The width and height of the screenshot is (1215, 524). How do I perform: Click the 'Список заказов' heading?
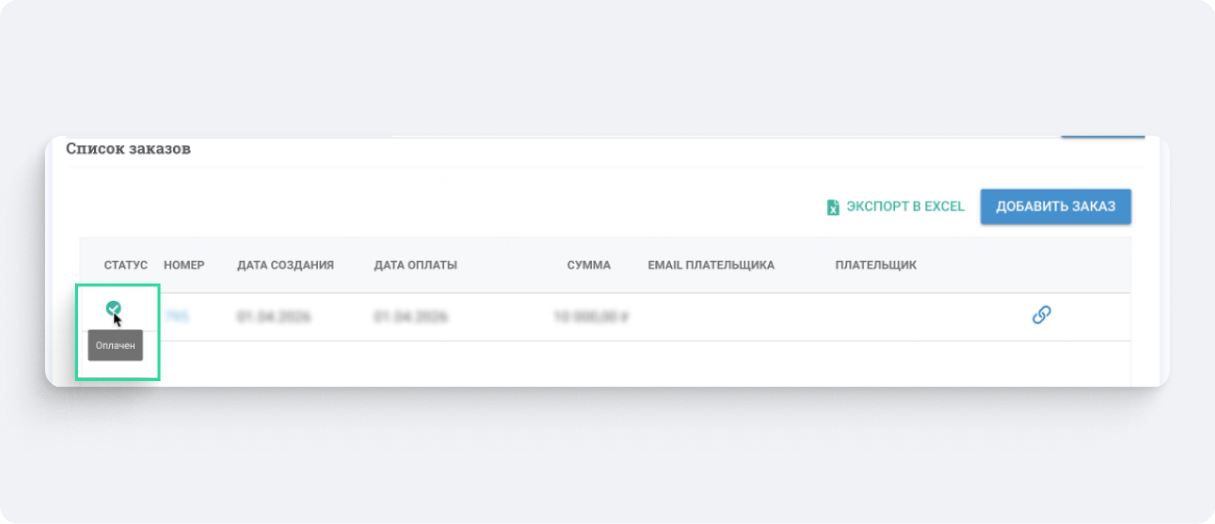[128, 149]
